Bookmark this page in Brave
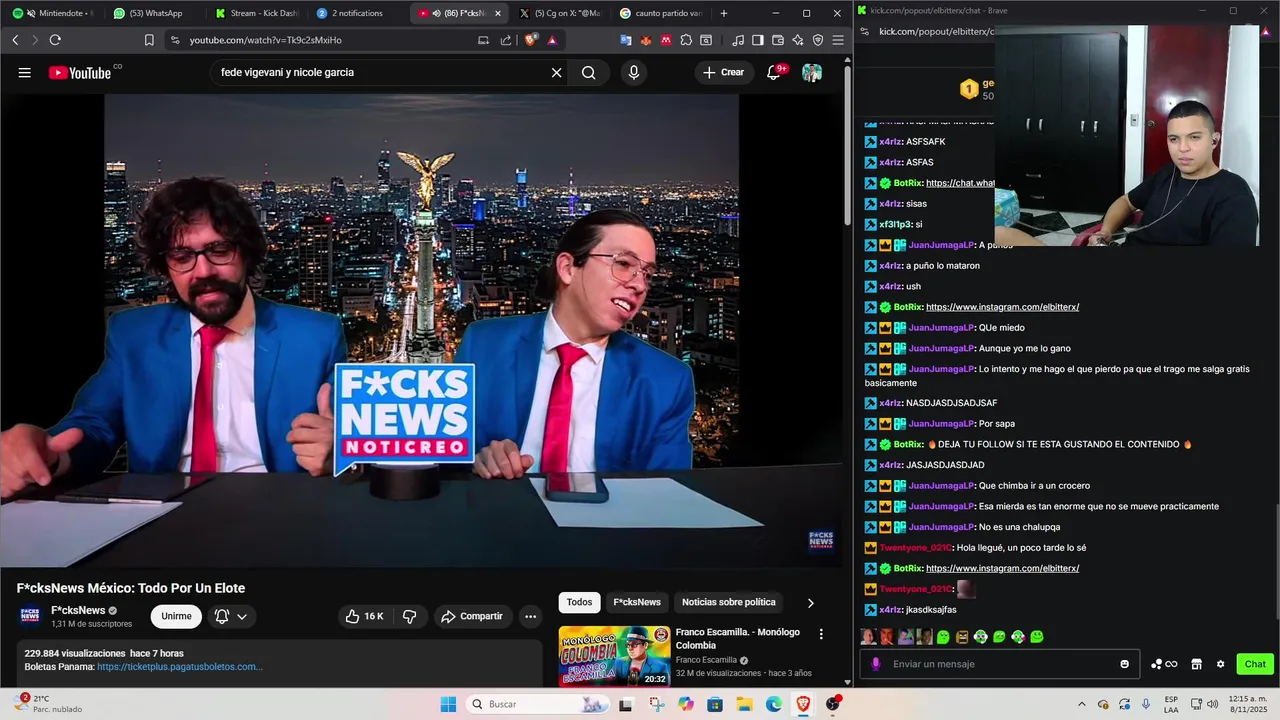 149,40
